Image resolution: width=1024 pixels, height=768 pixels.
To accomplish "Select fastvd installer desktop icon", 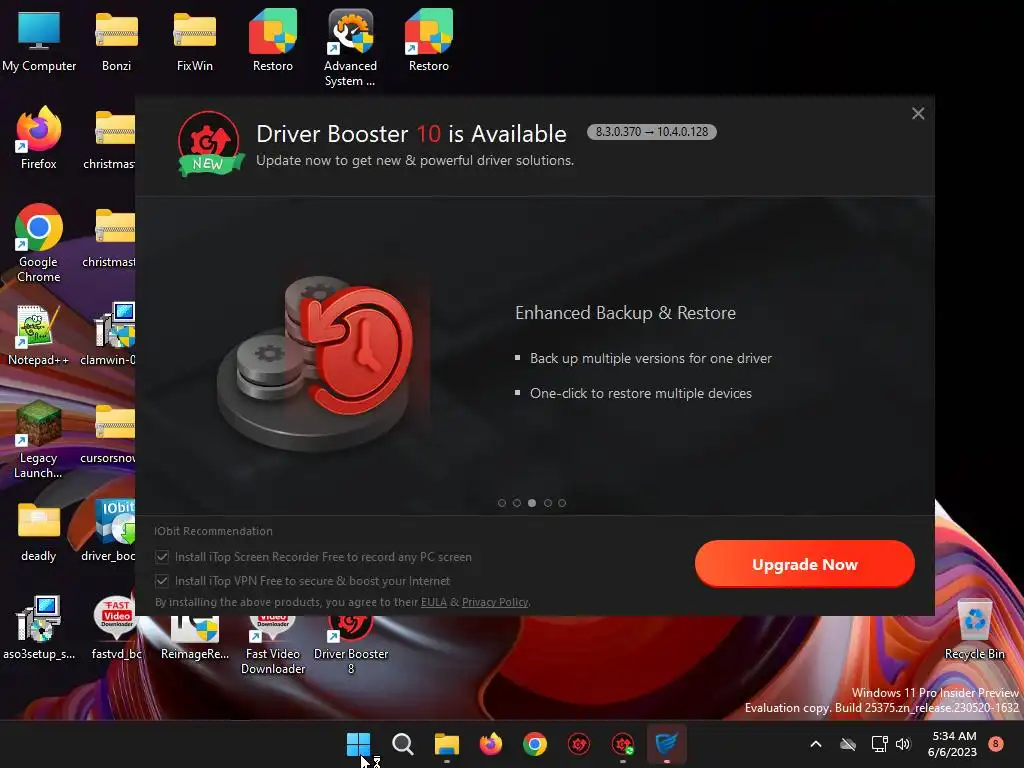I will (116, 628).
